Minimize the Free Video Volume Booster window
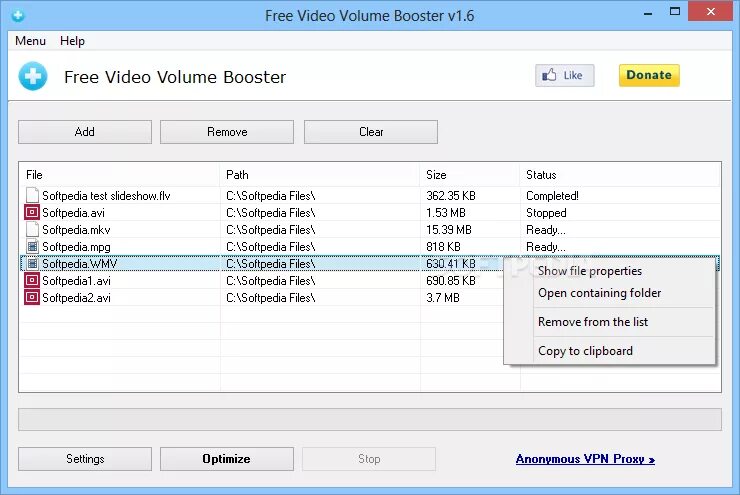The width and height of the screenshot is (740, 495). [x=648, y=13]
